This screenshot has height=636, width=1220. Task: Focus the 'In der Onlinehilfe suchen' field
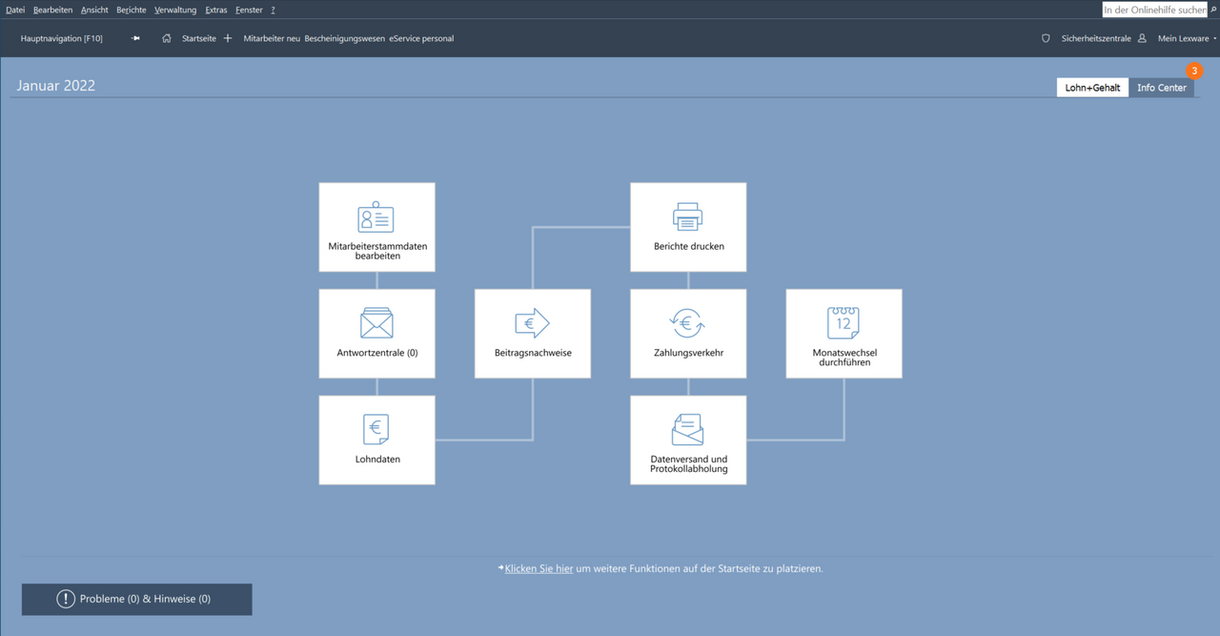(1155, 9)
